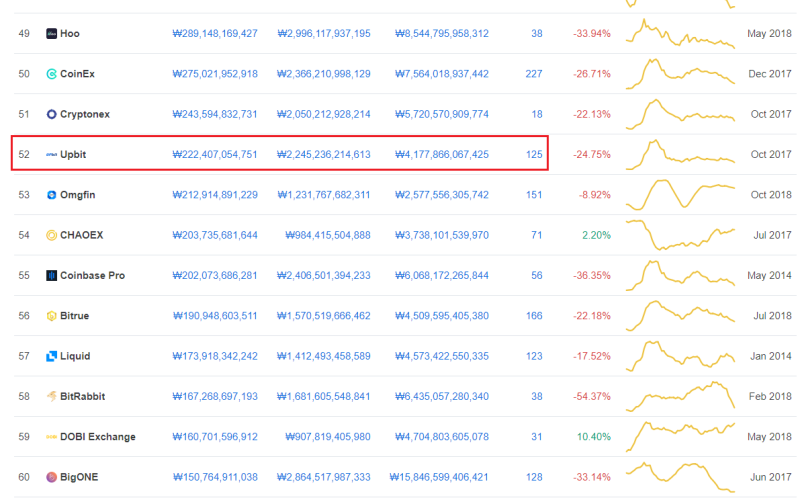The image size is (800, 498).
Task: Click BigONE volume ₩15,846,599,406,421
Action: point(439,477)
